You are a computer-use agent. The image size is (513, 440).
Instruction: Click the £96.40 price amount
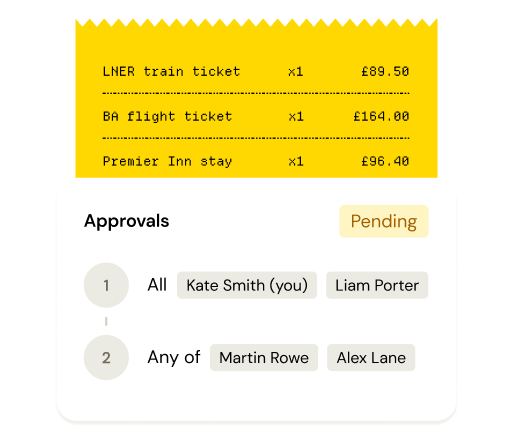385,161
